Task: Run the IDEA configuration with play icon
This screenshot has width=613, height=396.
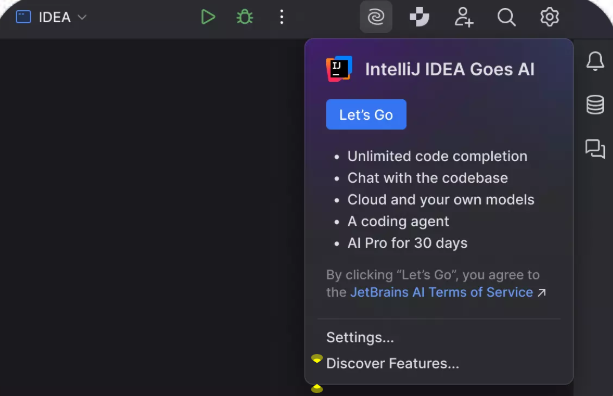Action: pyautogui.click(x=208, y=17)
